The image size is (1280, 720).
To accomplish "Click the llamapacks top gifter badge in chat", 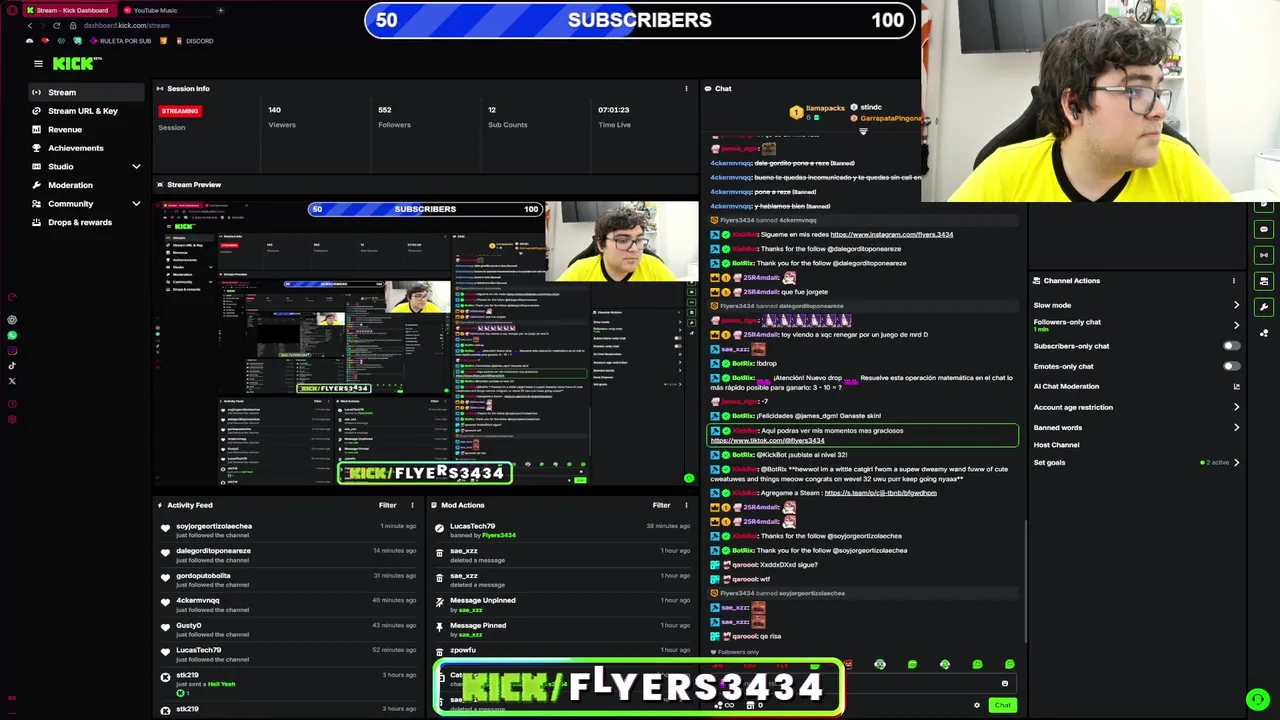I will pos(818,112).
